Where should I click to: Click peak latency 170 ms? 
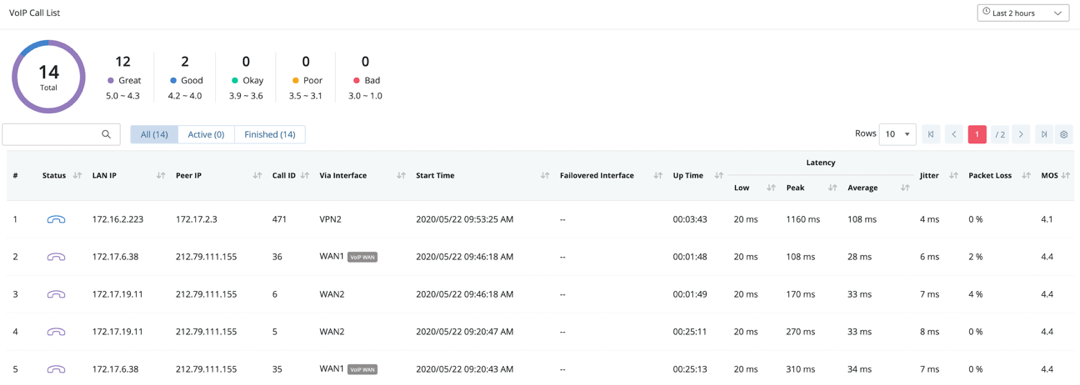pos(800,294)
